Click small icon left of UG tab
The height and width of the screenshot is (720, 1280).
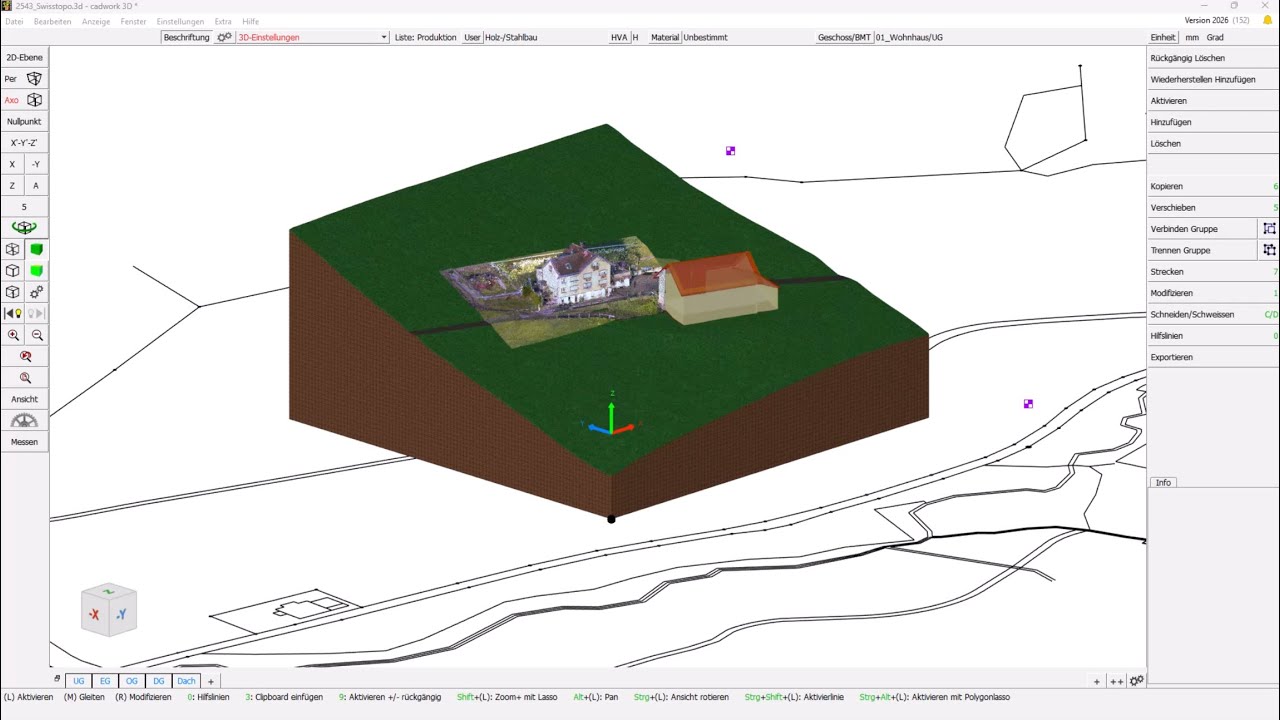click(x=57, y=679)
